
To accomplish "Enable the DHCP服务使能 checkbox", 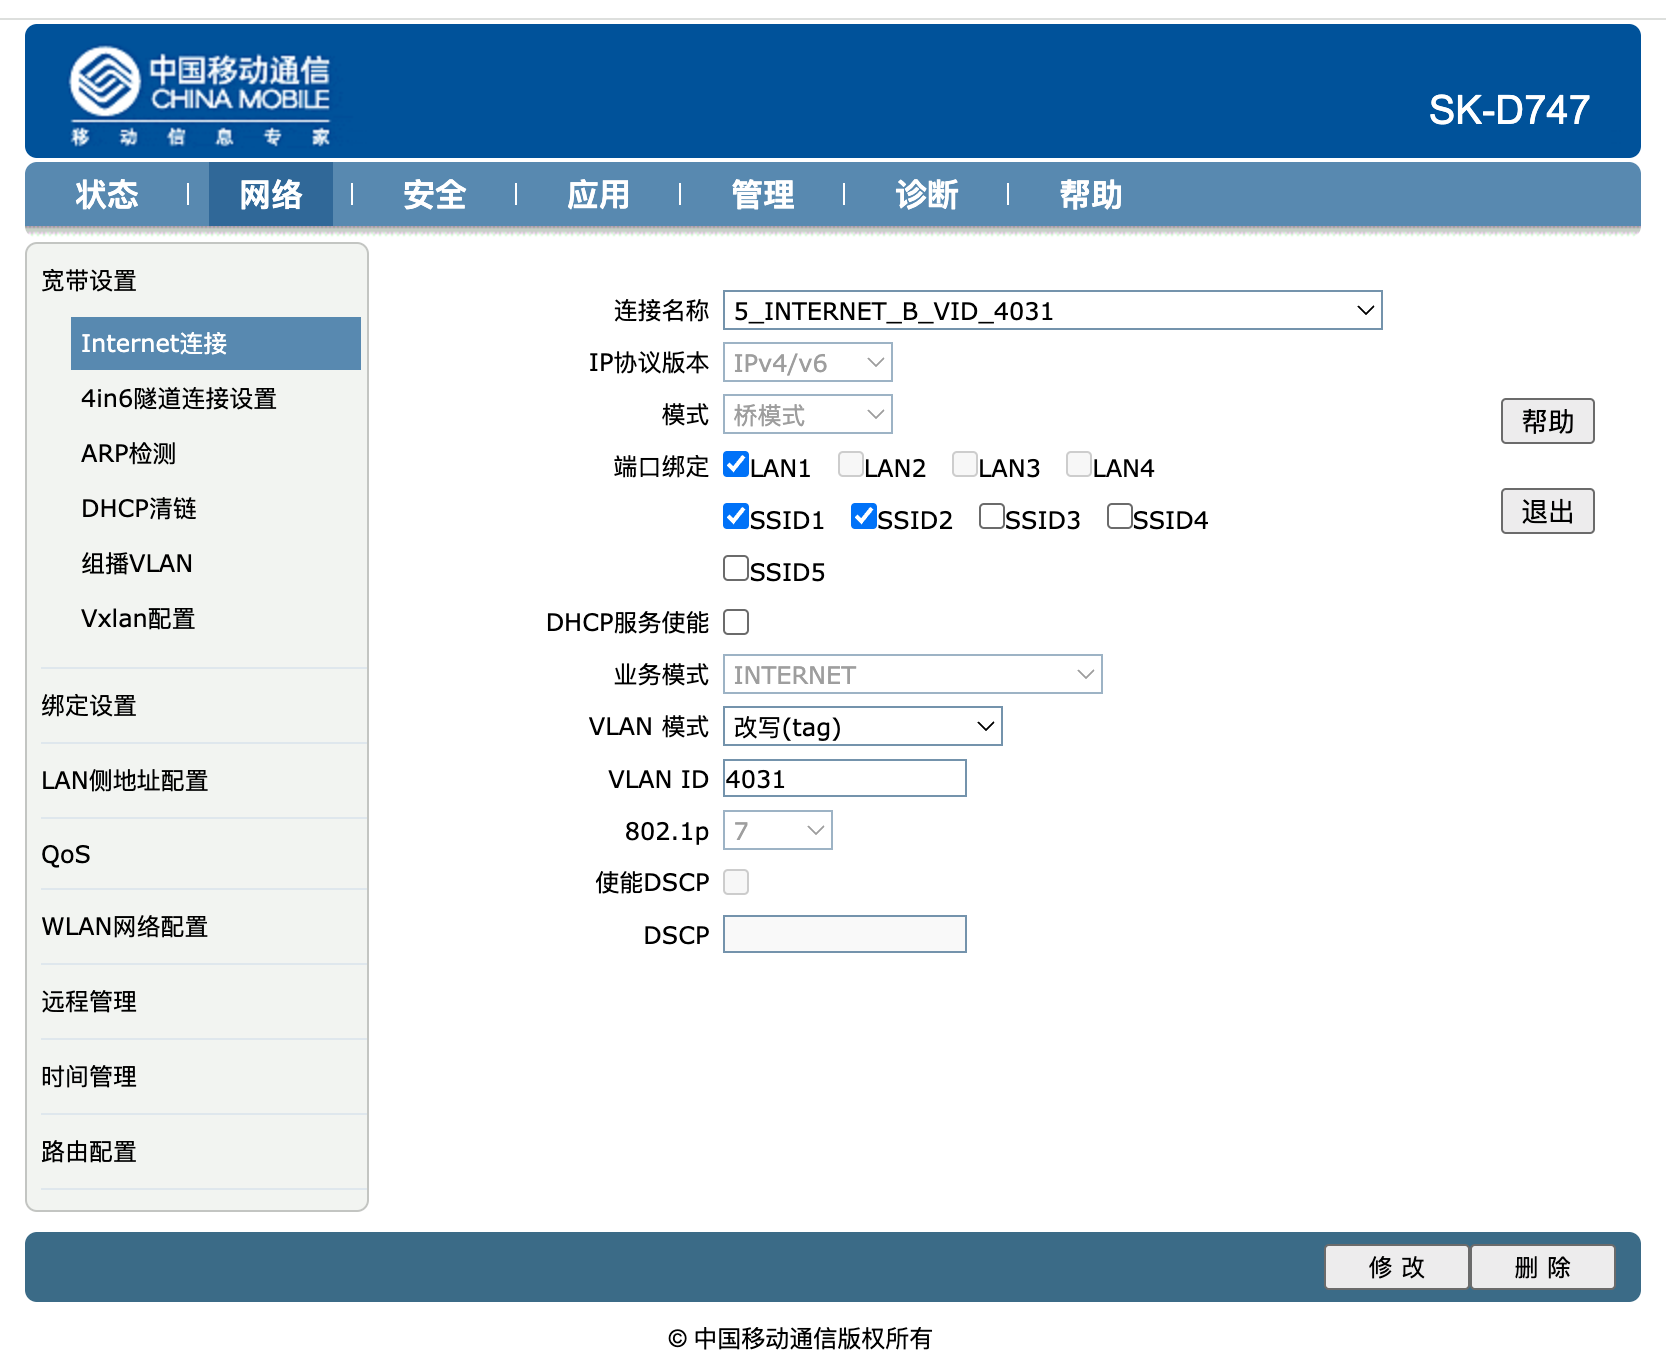I will pos(735,621).
